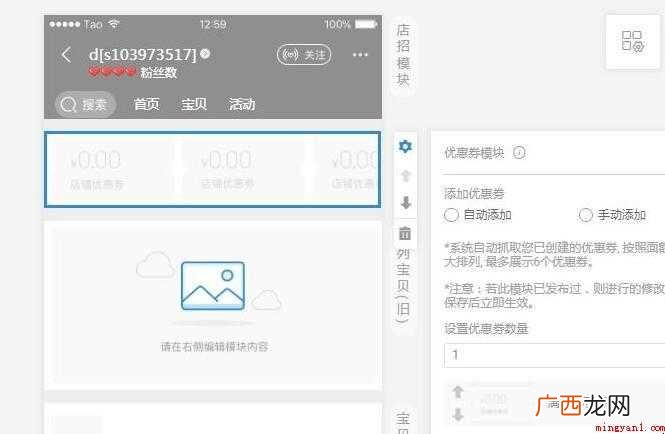Click the 请在右侧编辑模块内容 hint text
665x434 pixels.
(215, 347)
